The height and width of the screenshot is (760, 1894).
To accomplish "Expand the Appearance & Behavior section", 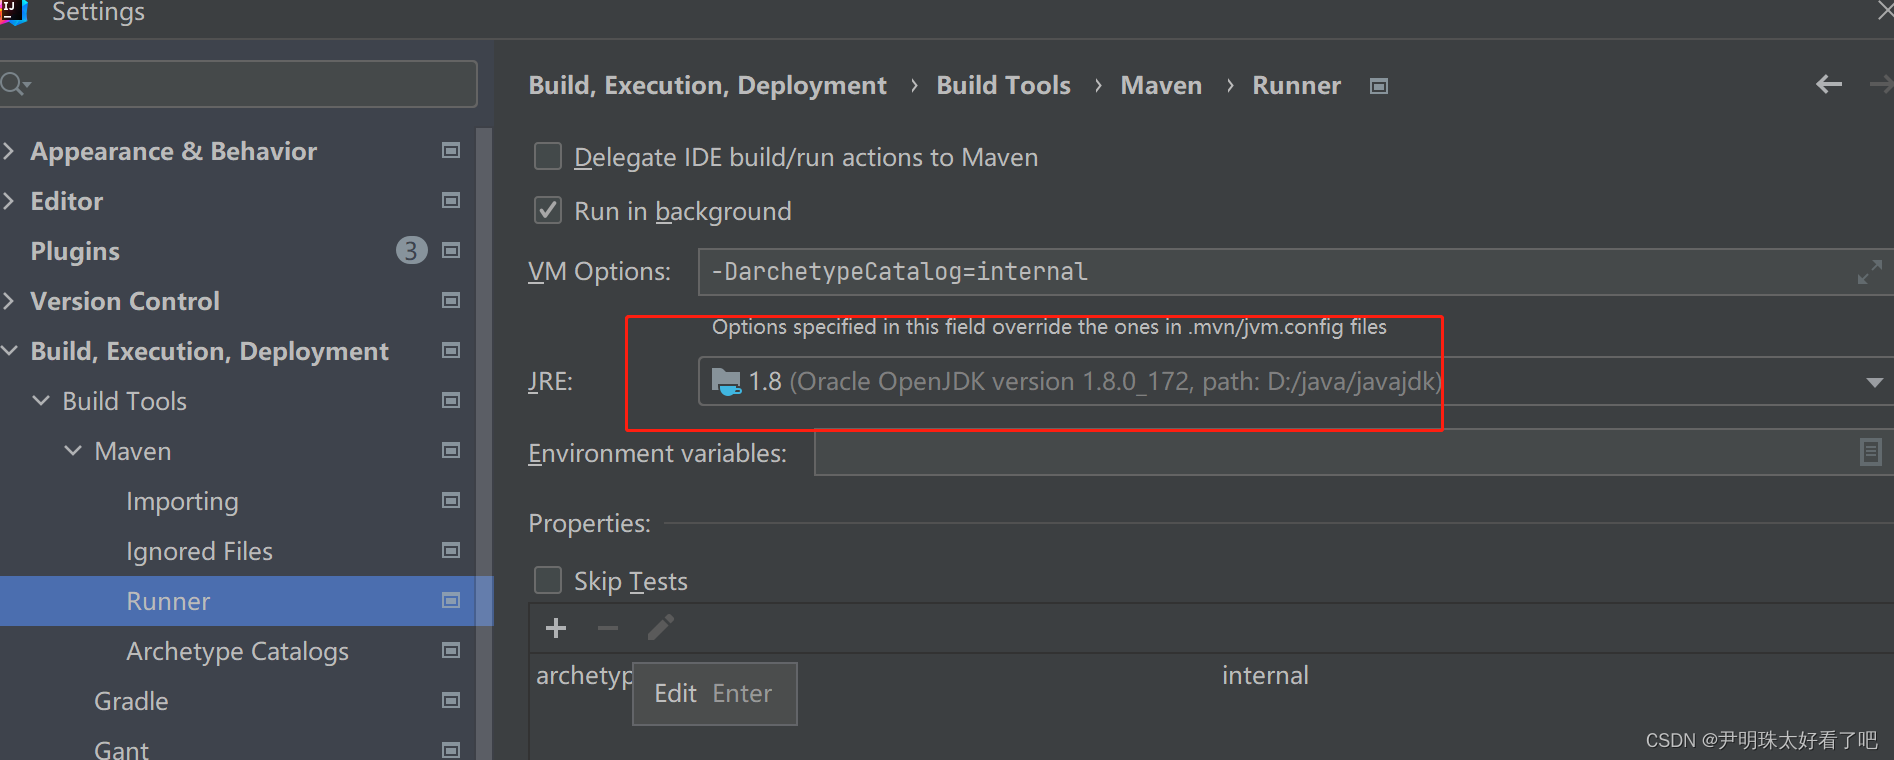I will point(9,150).
